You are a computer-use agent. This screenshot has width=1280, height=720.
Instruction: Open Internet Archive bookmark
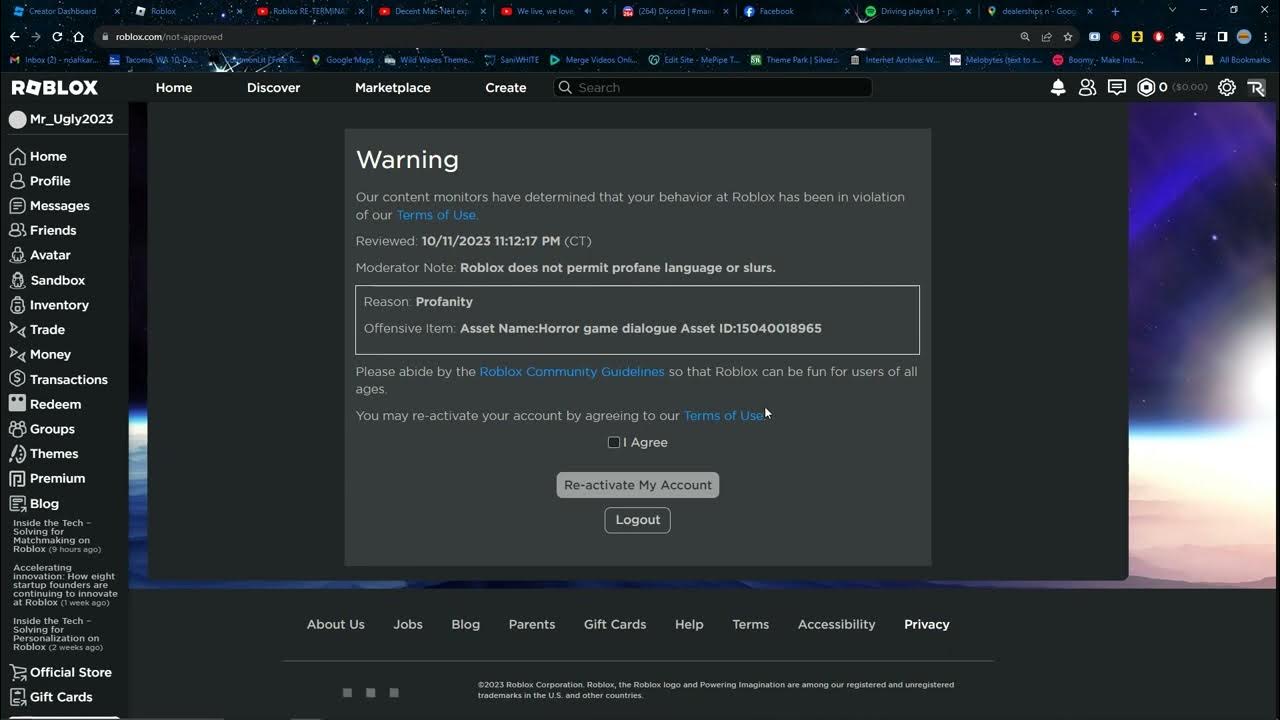895,60
